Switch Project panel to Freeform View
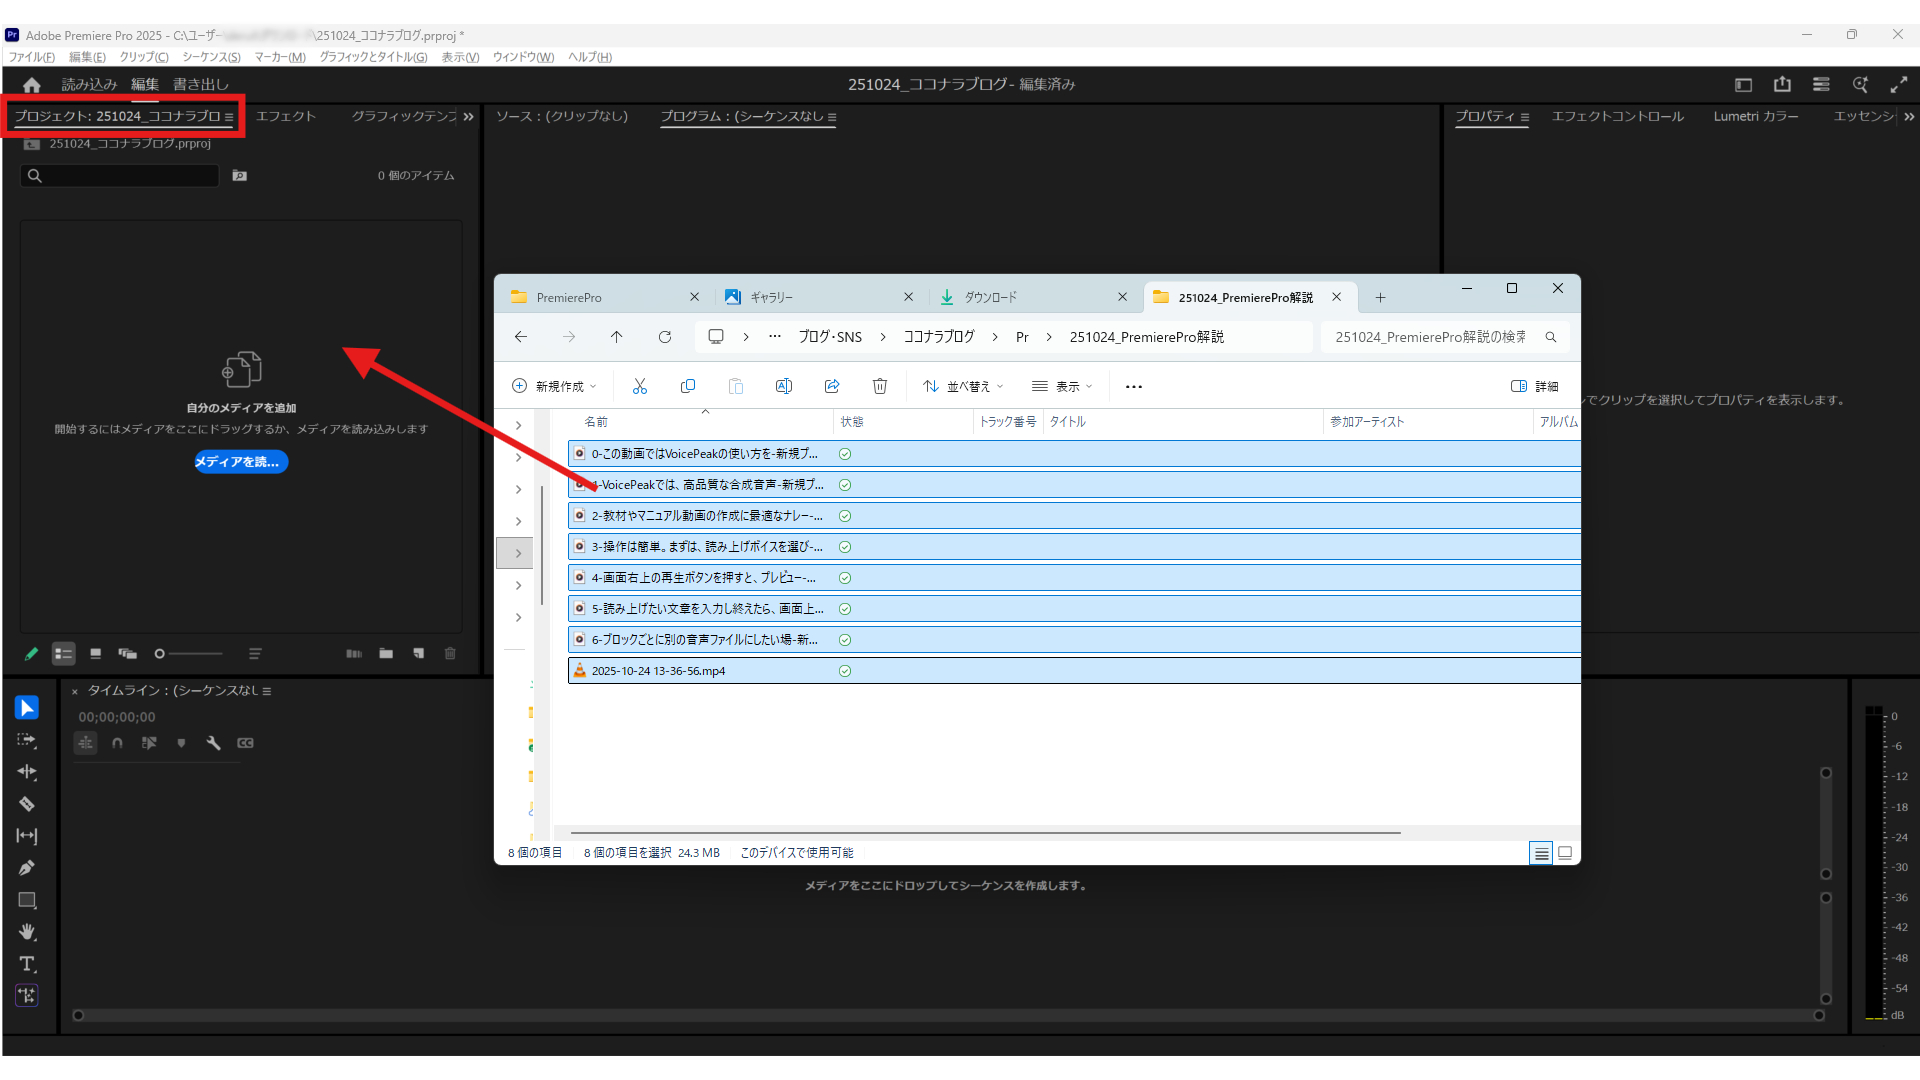This screenshot has height=1080, width=1920. click(127, 654)
